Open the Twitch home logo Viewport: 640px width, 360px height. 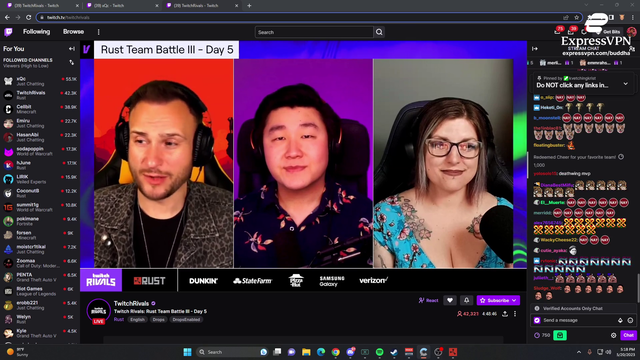click(x=8, y=32)
